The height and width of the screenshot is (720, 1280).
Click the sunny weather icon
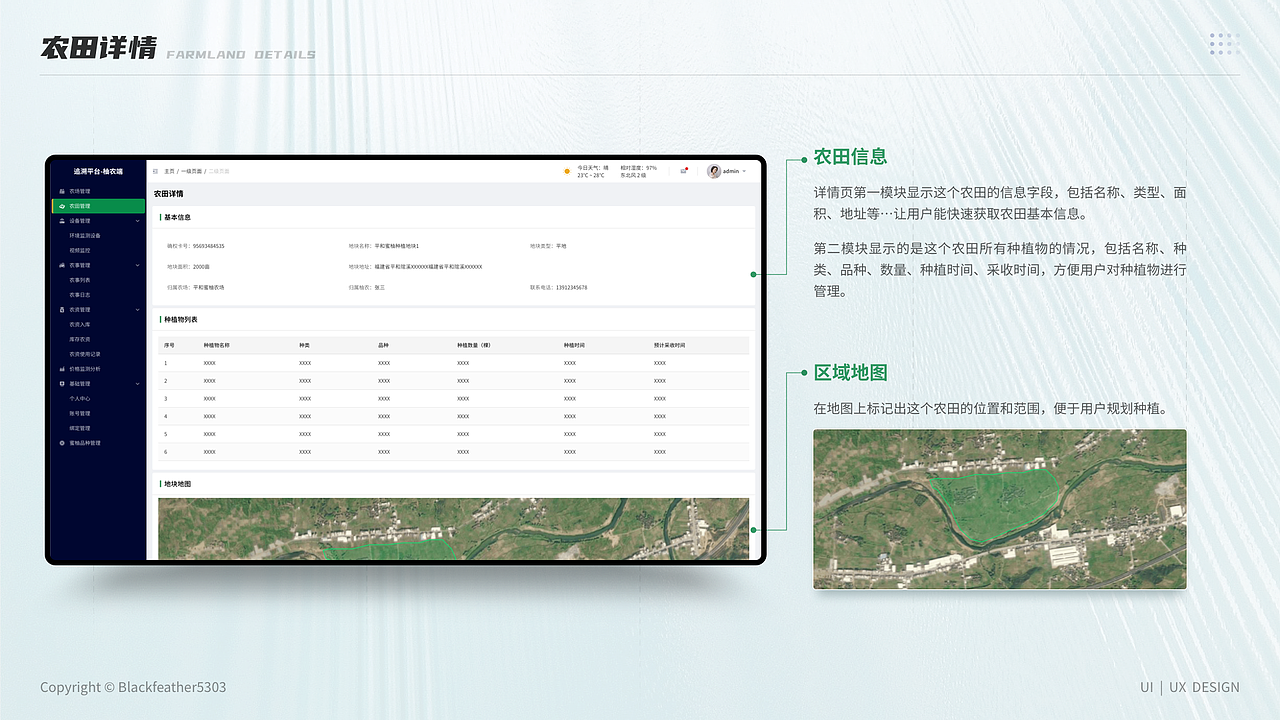[x=567, y=171]
